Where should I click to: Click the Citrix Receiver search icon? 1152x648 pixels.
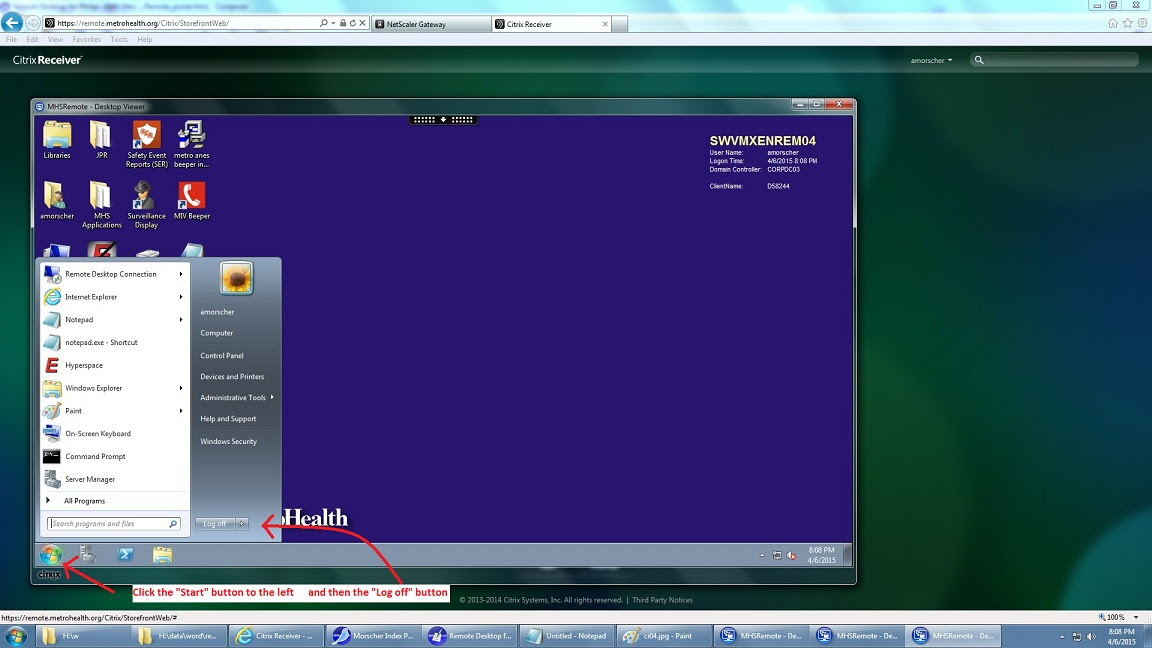tap(979, 60)
